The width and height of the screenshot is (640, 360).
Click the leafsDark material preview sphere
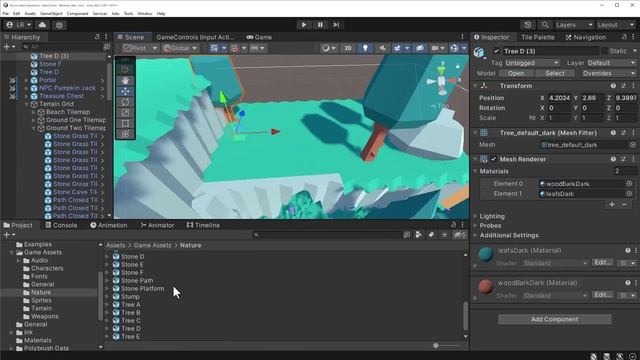coord(486,255)
